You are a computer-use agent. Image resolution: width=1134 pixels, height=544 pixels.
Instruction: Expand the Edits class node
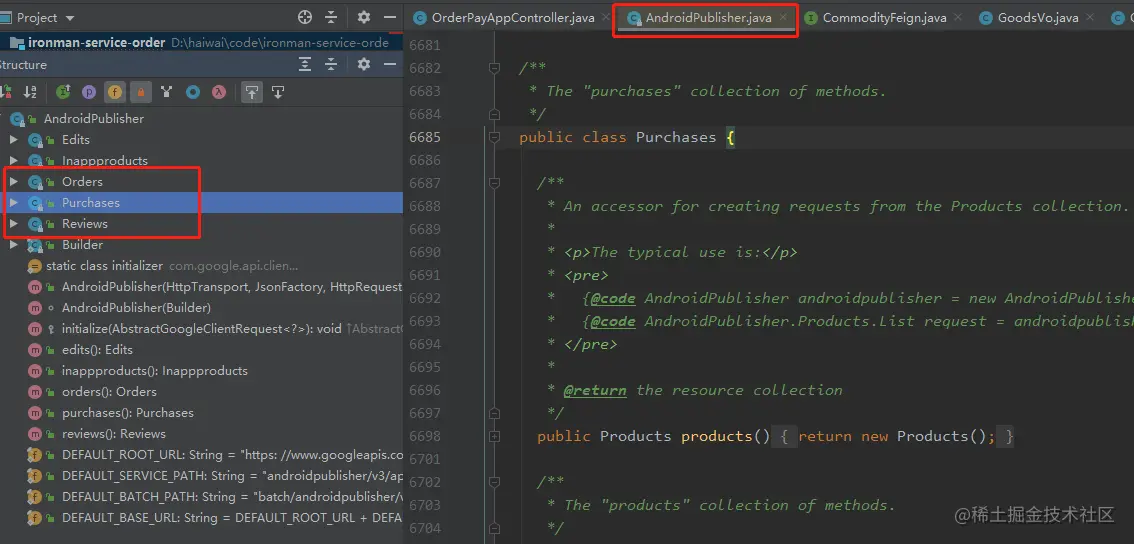coord(13,140)
